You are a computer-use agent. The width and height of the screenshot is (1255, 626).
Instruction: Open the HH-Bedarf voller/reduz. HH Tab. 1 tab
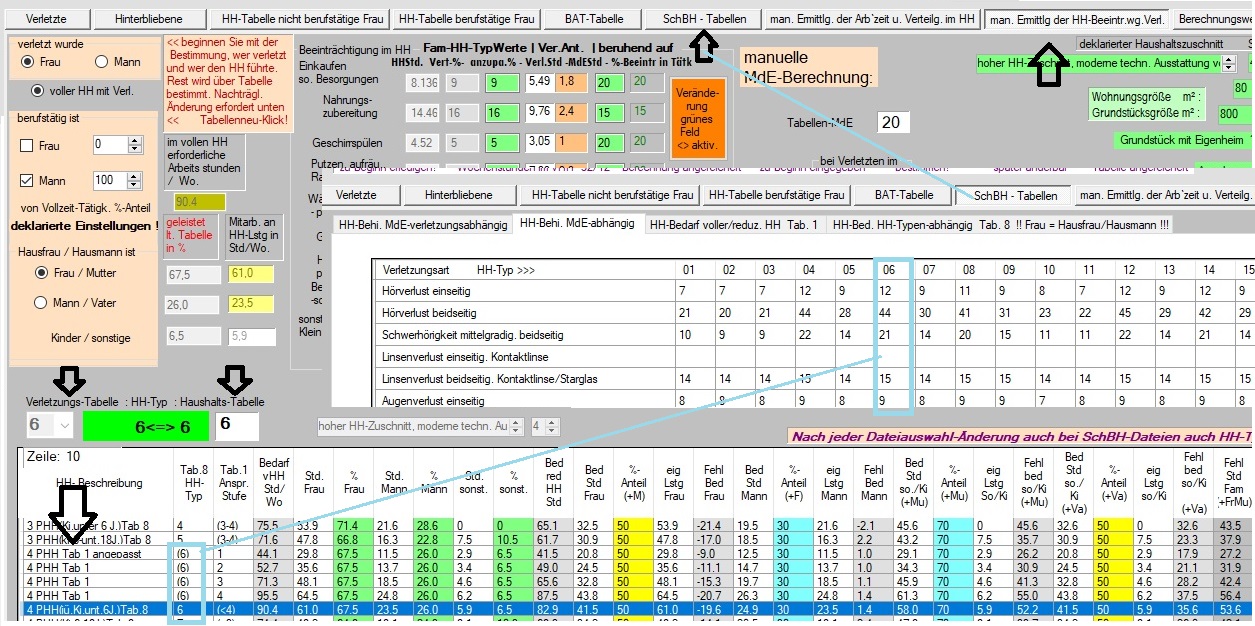pyautogui.click(x=733, y=225)
